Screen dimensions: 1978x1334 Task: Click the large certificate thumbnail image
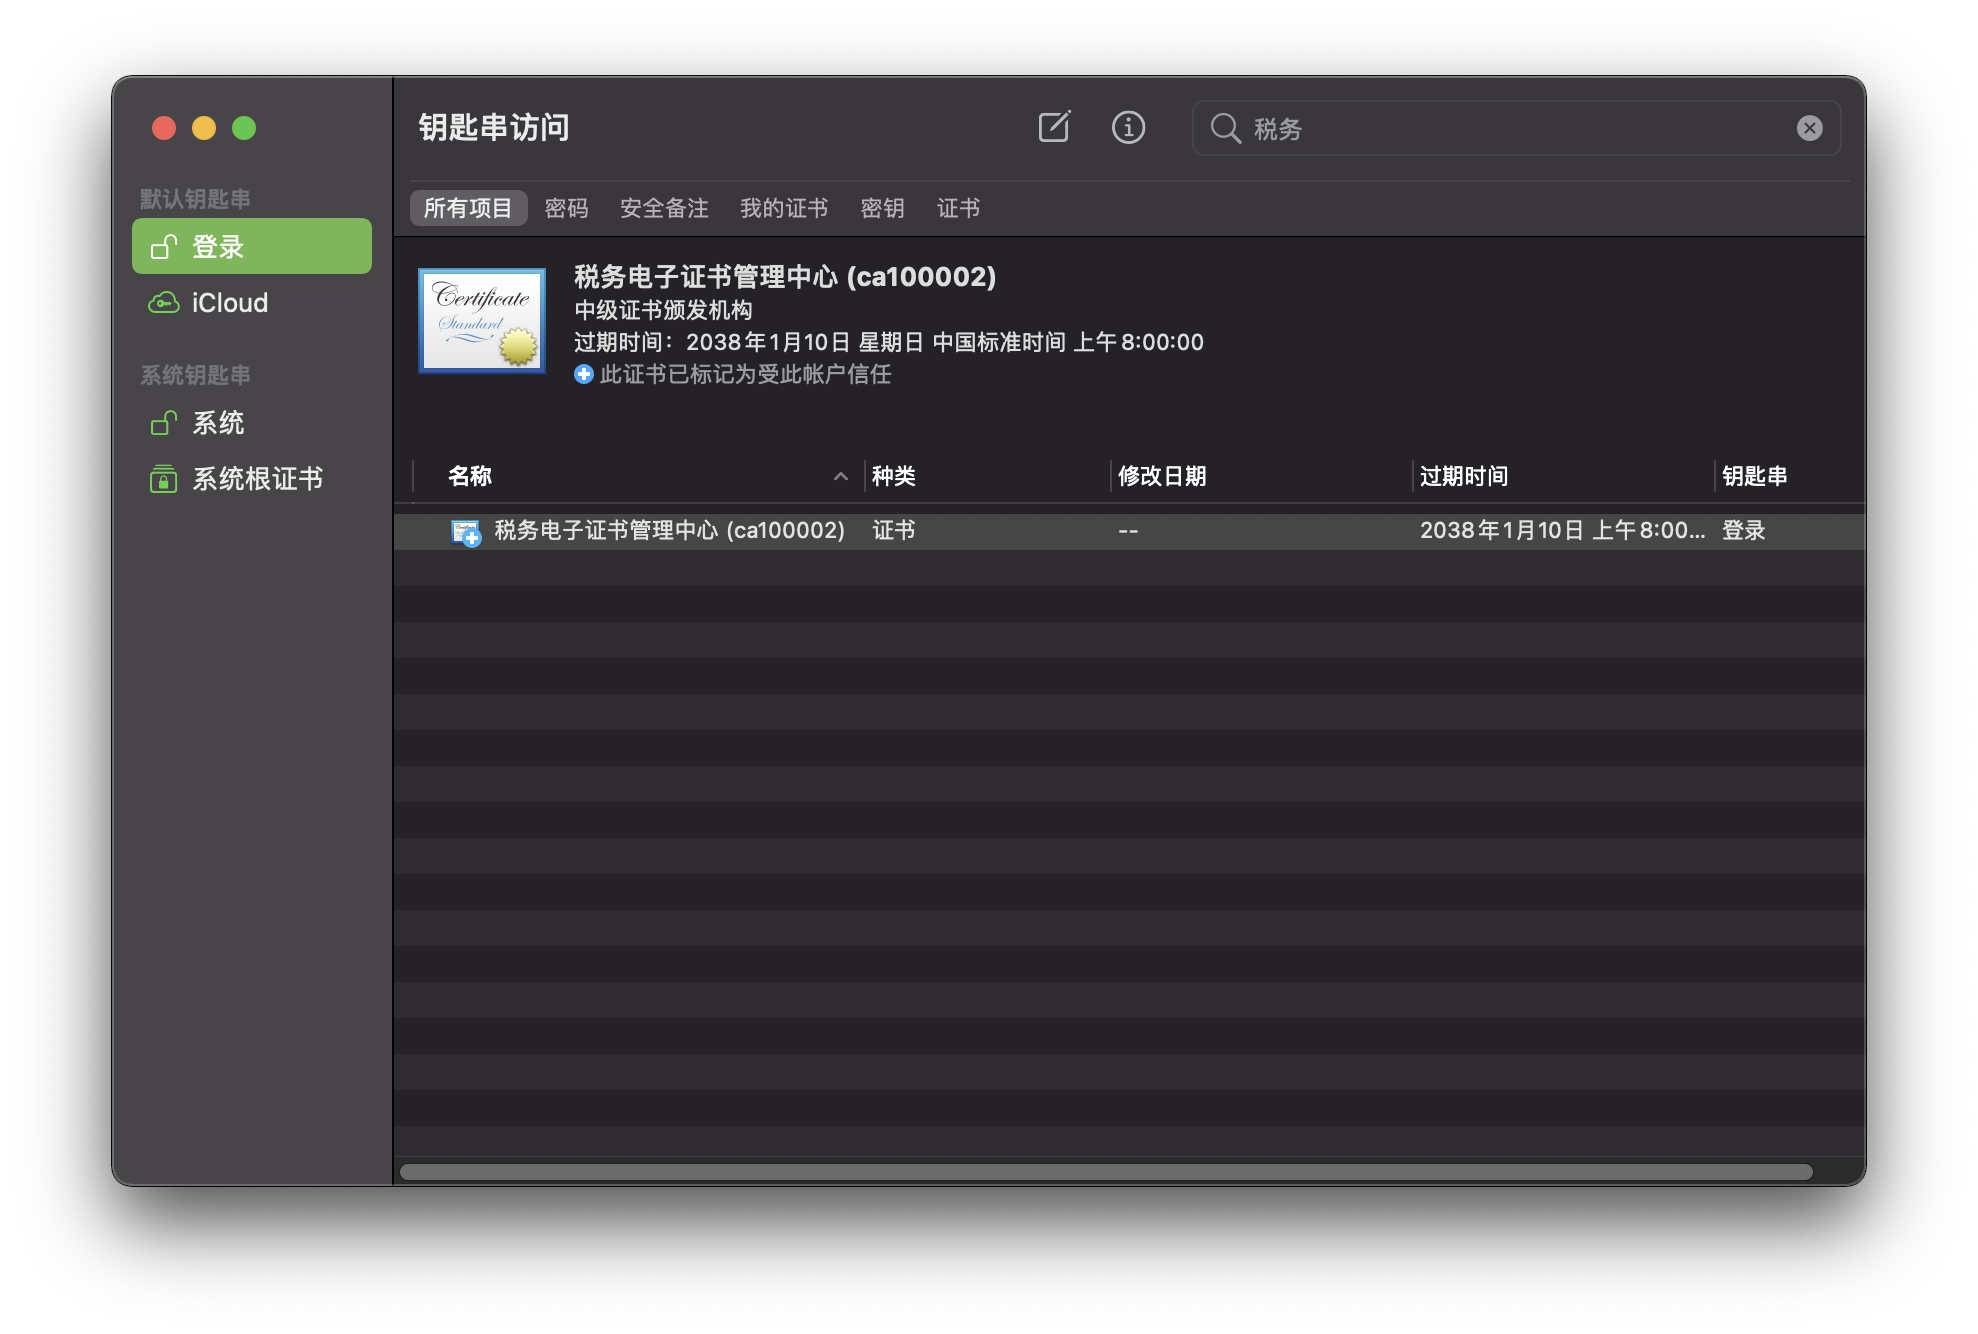coord(482,320)
